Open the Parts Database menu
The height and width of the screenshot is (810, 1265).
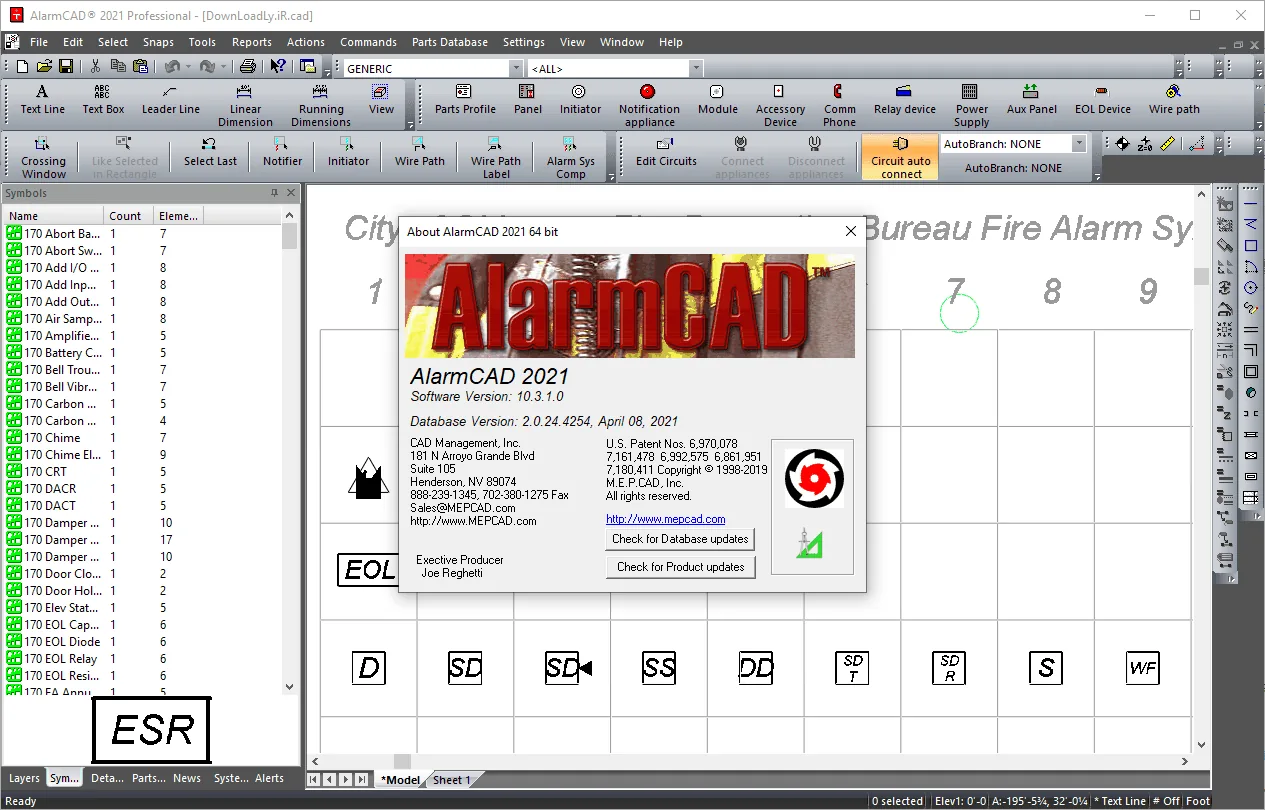pyautogui.click(x=450, y=42)
